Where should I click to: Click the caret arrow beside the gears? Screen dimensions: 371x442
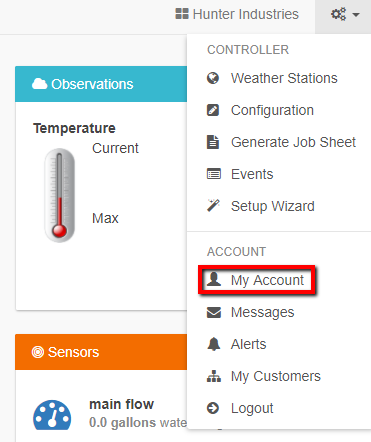(356, 15)
